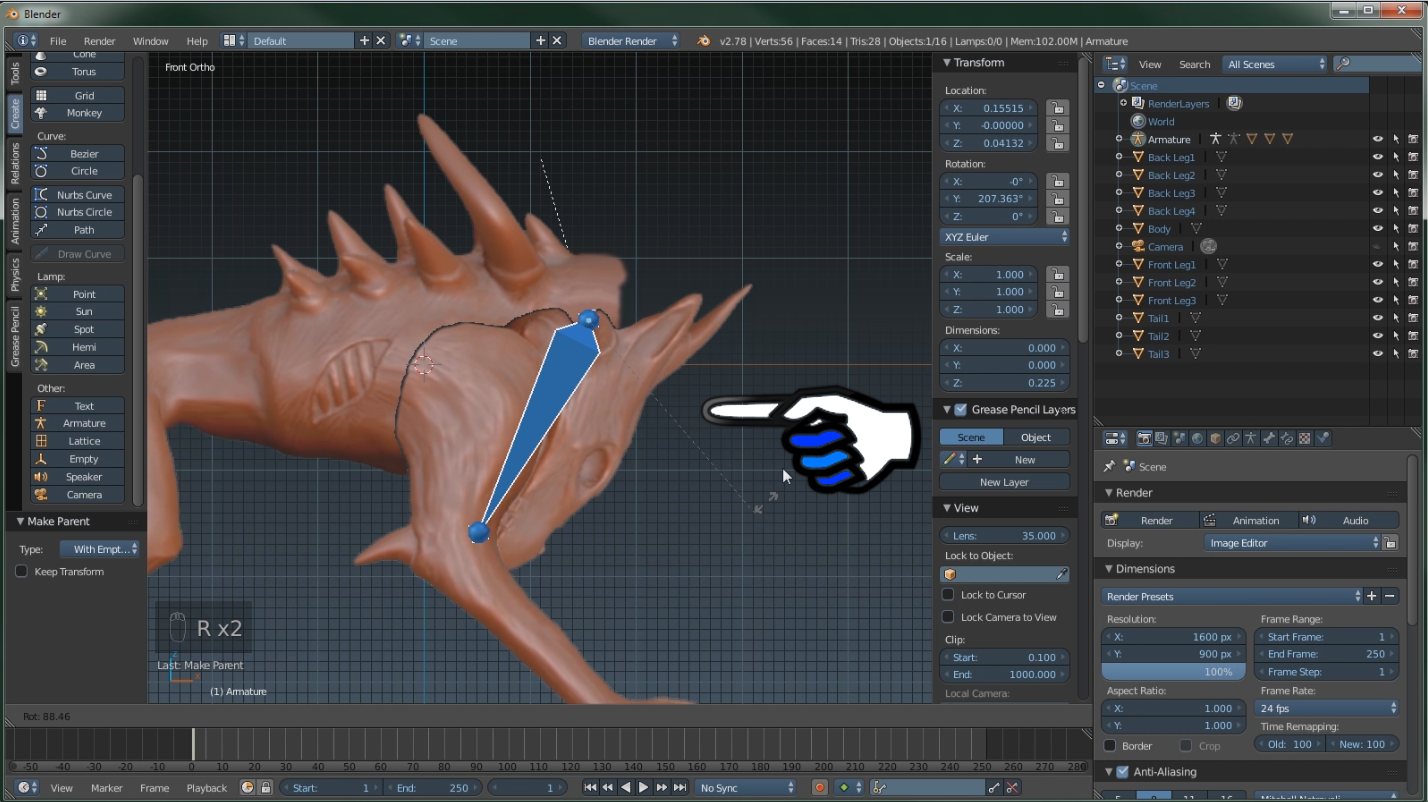Enable Lock Camera to View checkbox
This screenshot has width=1428, height=802.
tap(948, 617)
